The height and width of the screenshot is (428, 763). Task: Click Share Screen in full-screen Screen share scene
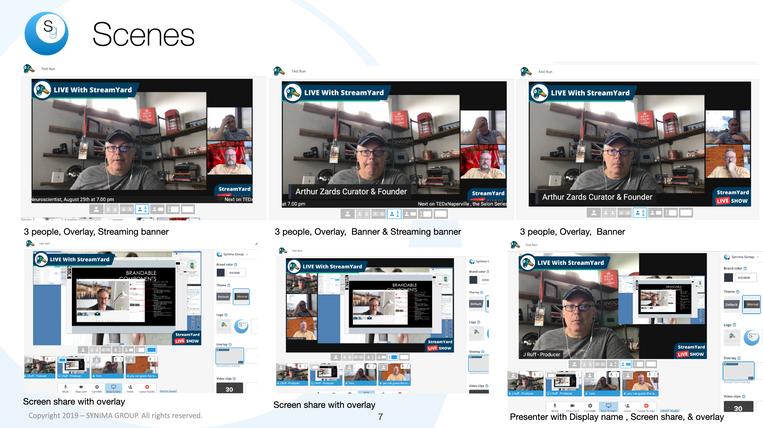click(113, 389)
